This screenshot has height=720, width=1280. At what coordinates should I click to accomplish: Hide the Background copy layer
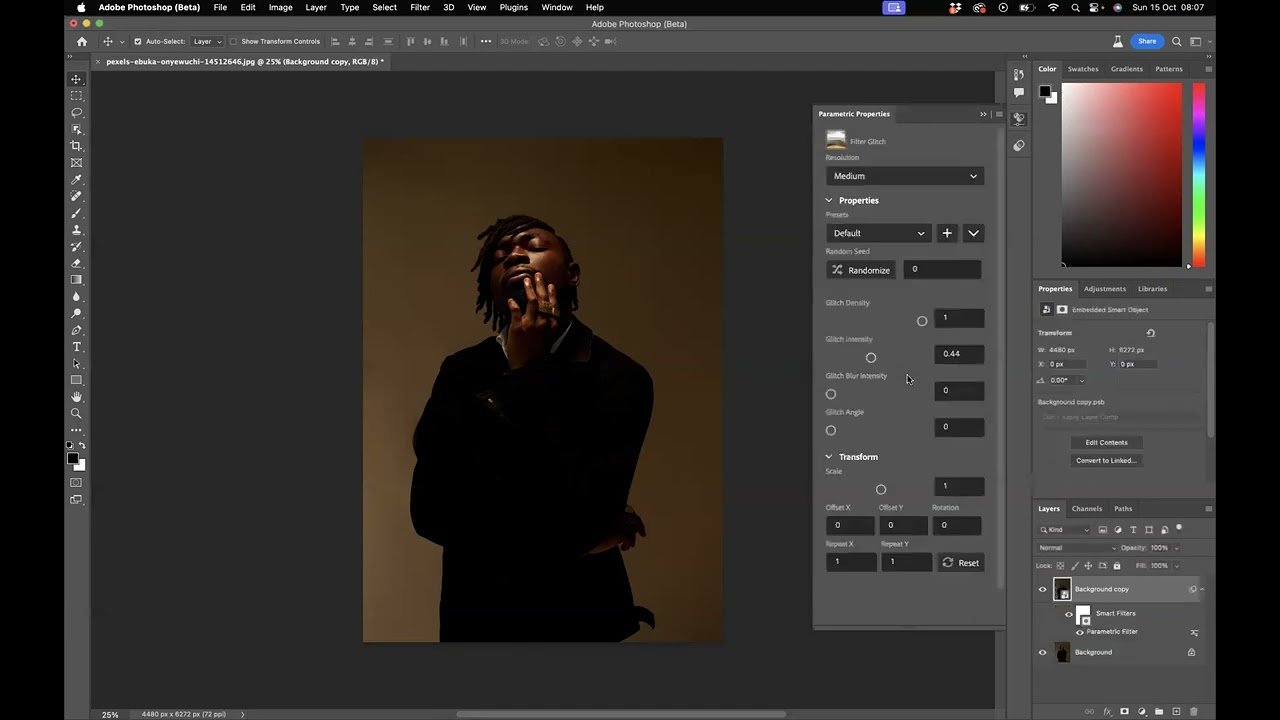(x=1042, y=589)
